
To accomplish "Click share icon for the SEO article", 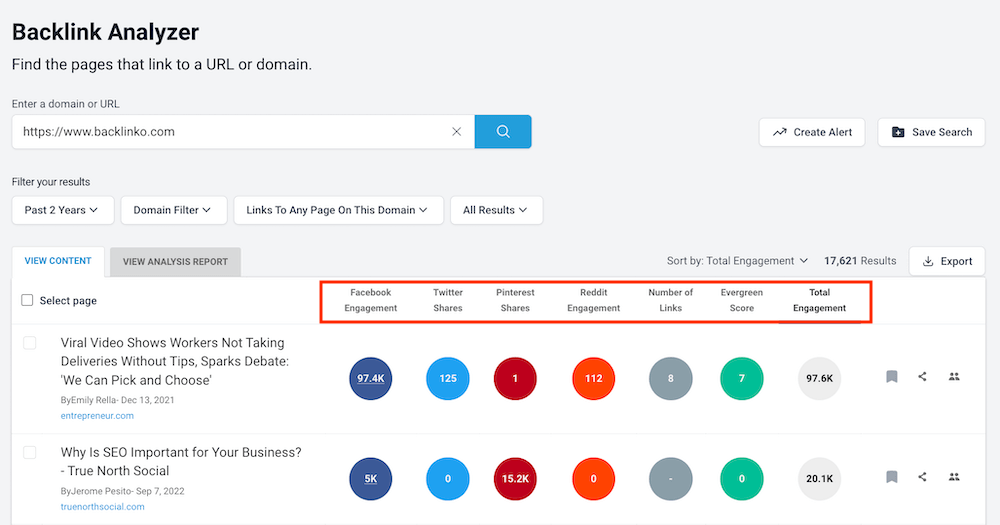I will (923, 478).
